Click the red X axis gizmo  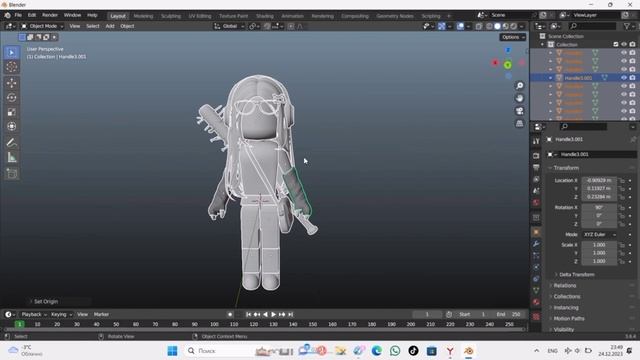496,63
